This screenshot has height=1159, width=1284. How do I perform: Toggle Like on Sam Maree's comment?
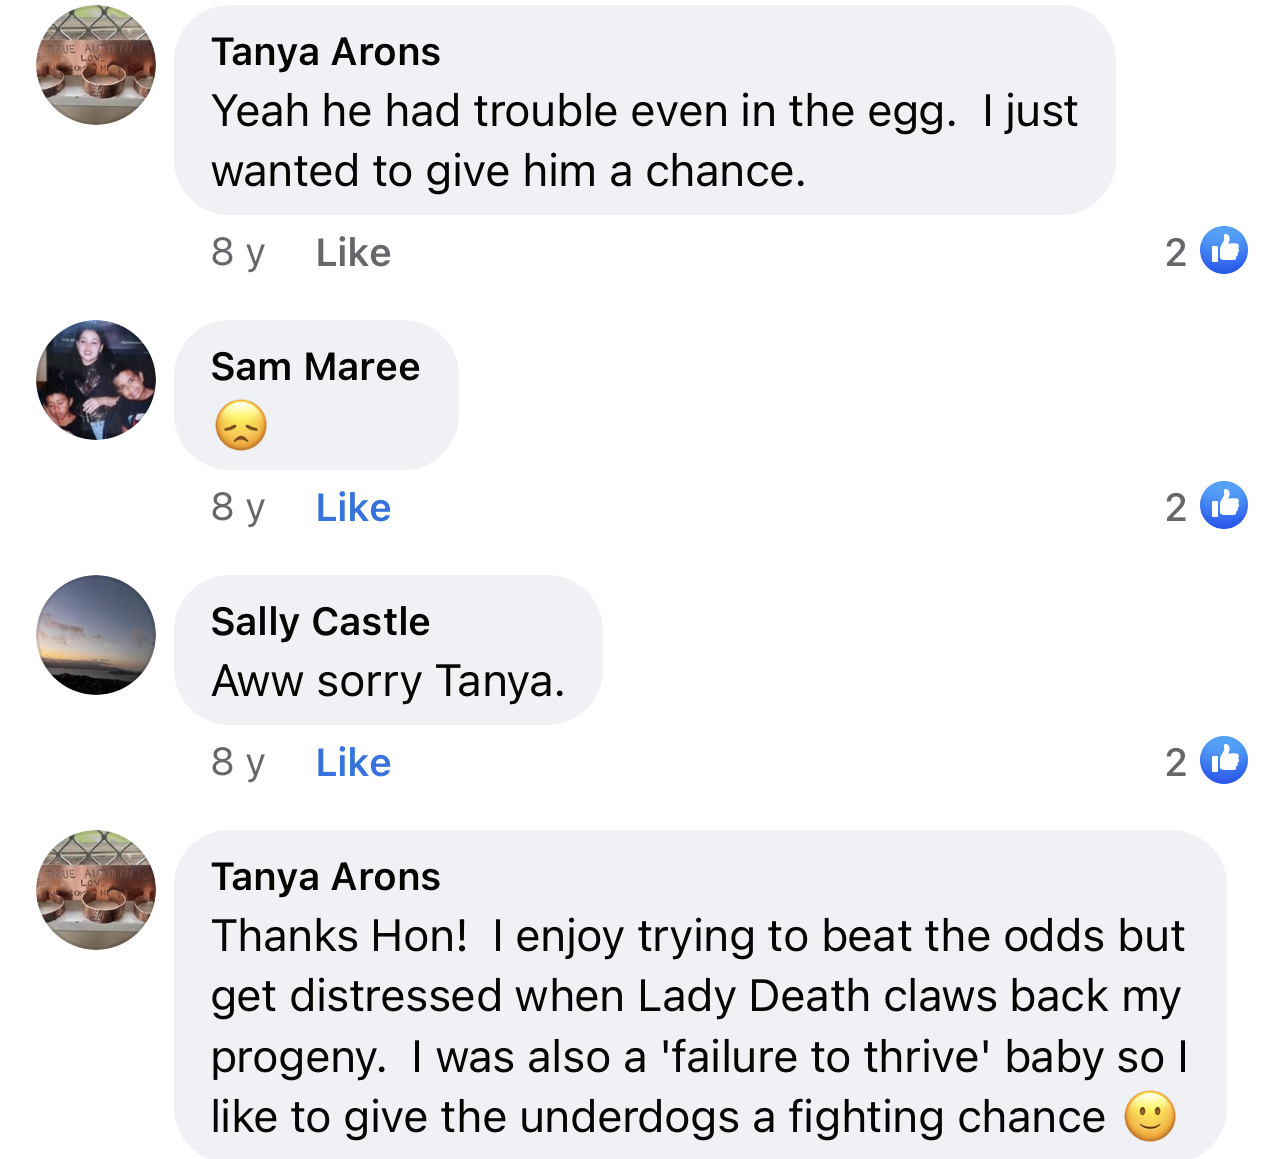(353, 508)
